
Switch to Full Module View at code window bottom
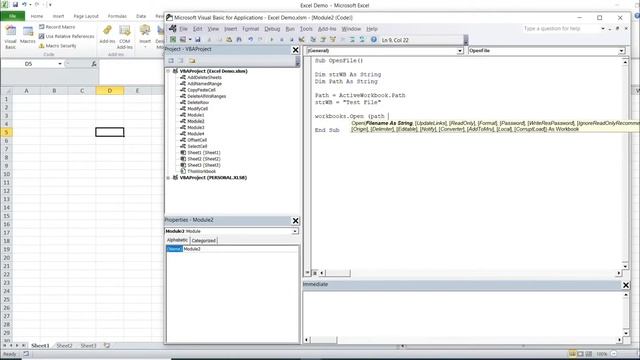point(315,272)
